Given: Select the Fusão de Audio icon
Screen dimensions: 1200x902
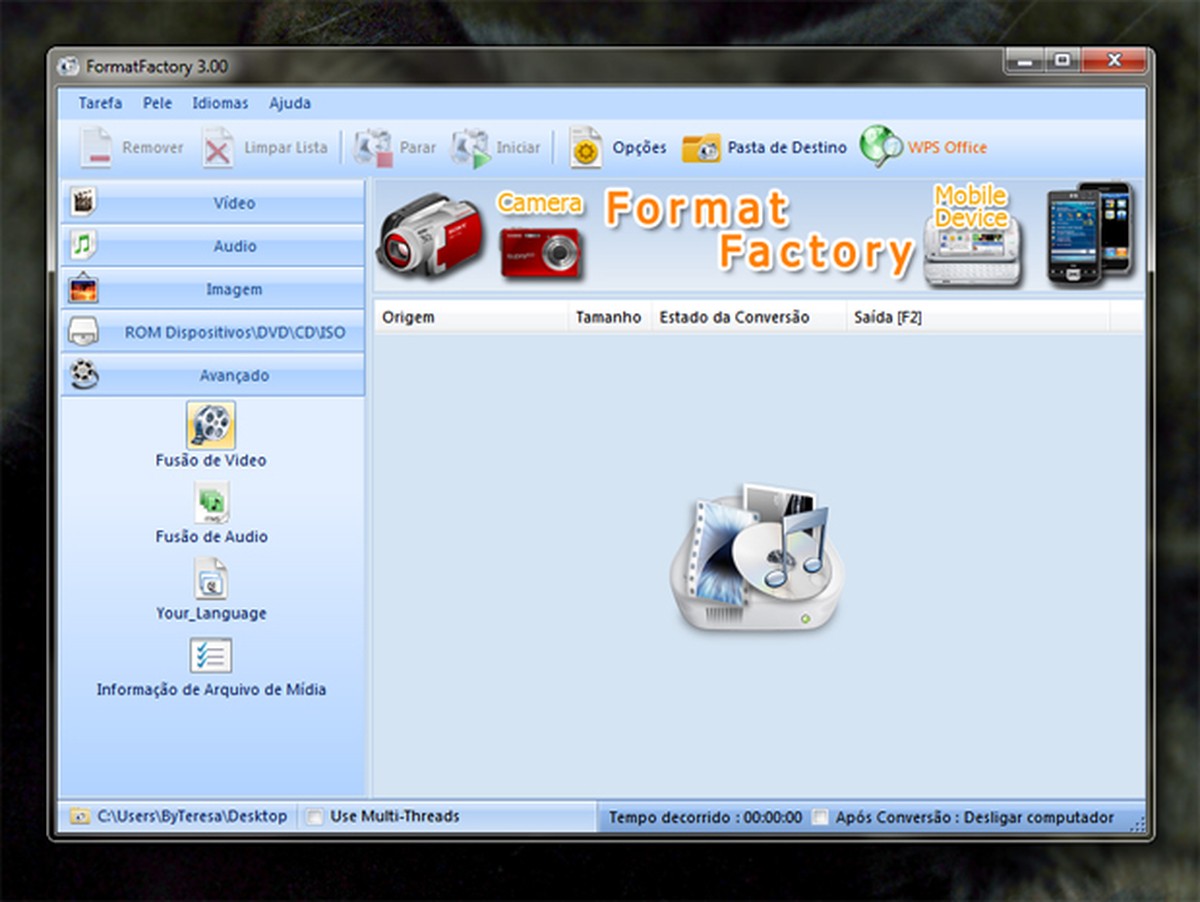Looking at the screenshot, I should (211, 503).
